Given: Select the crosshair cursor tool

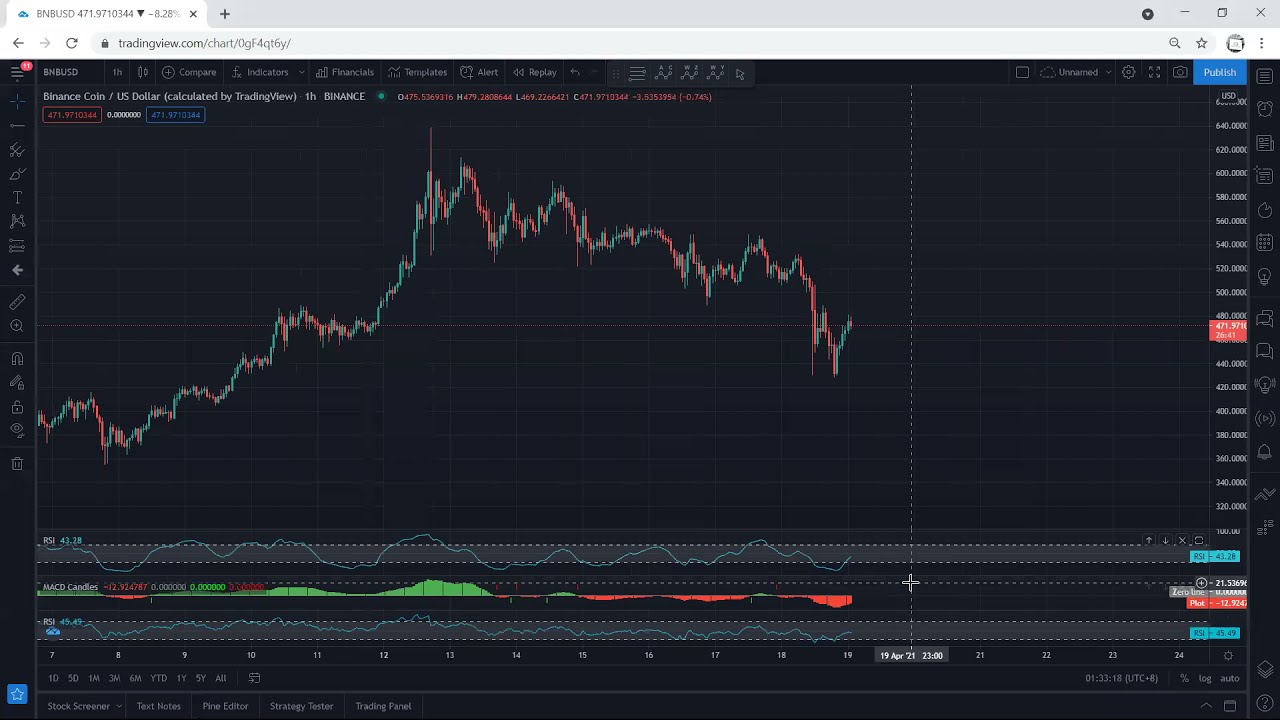Looking at the screenshot, I should pos(17,101).
